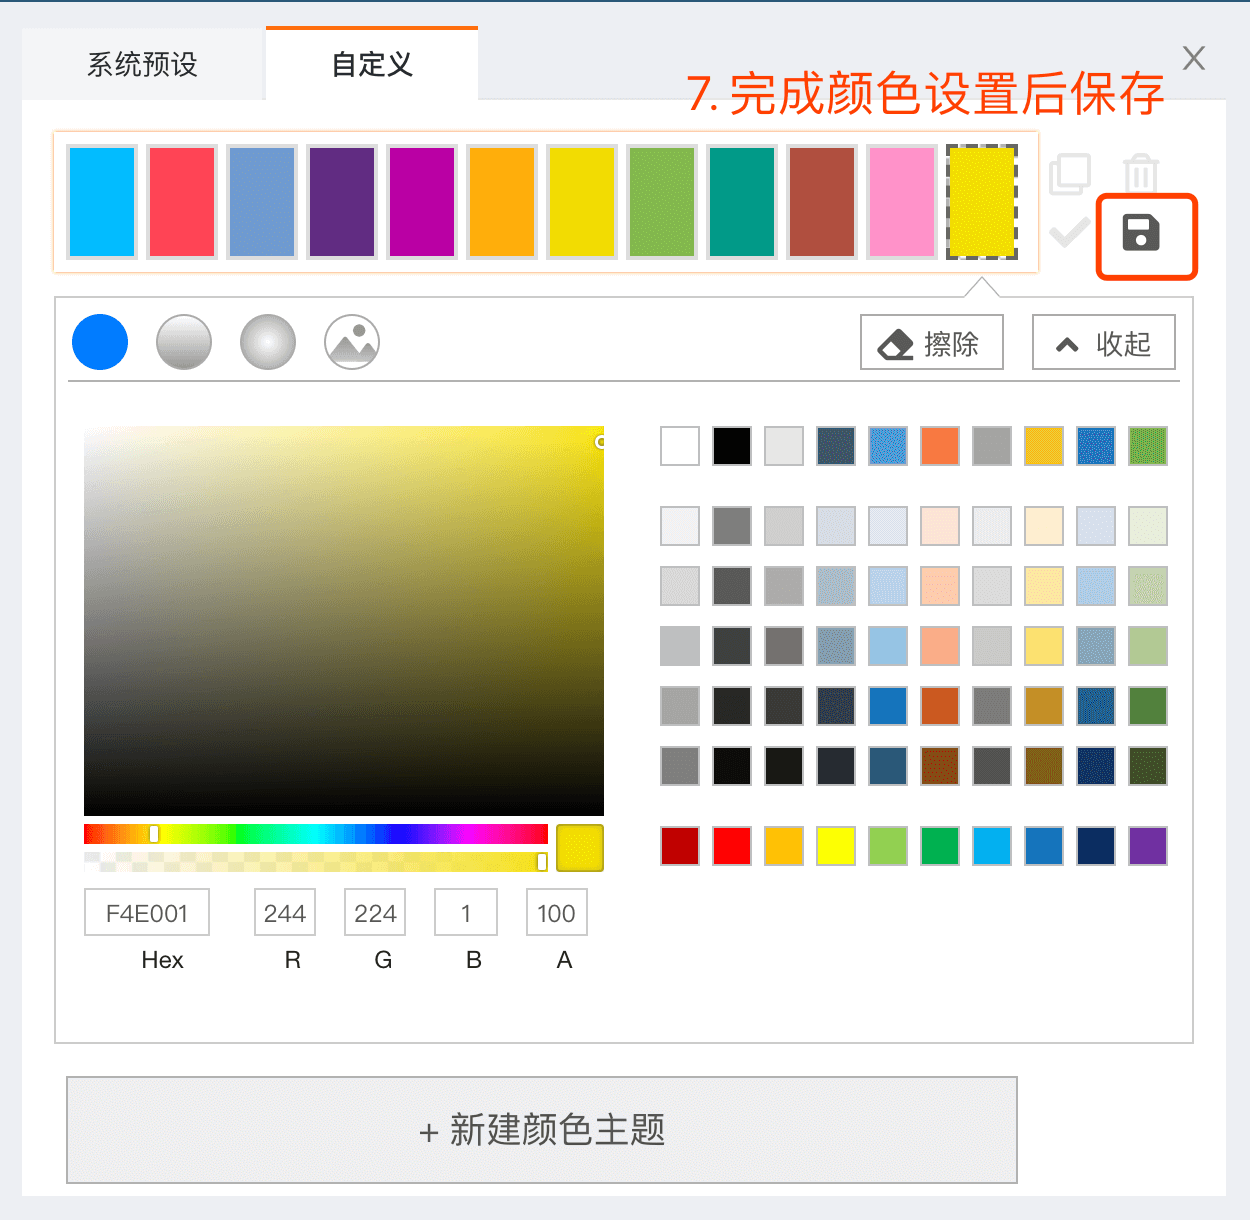
Task: Pick the amber standard color swatch
Action: point(784,846)
